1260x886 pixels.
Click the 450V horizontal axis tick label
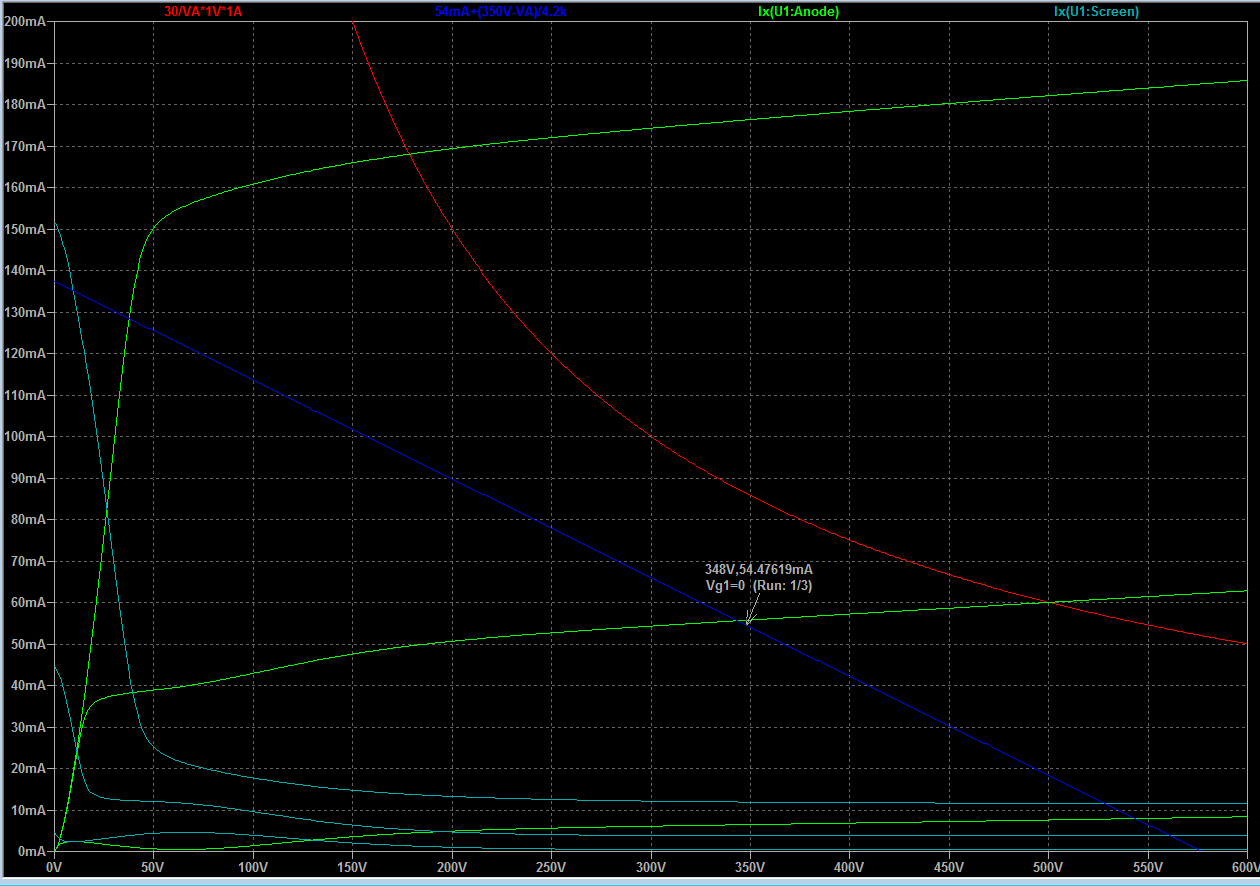tap(949, 867)
